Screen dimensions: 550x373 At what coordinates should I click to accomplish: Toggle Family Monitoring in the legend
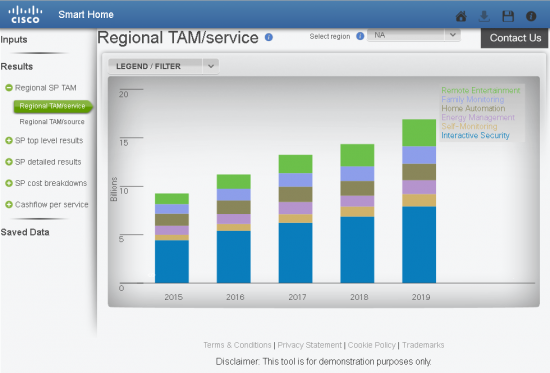pyautogui.click(x=472, y=100)
